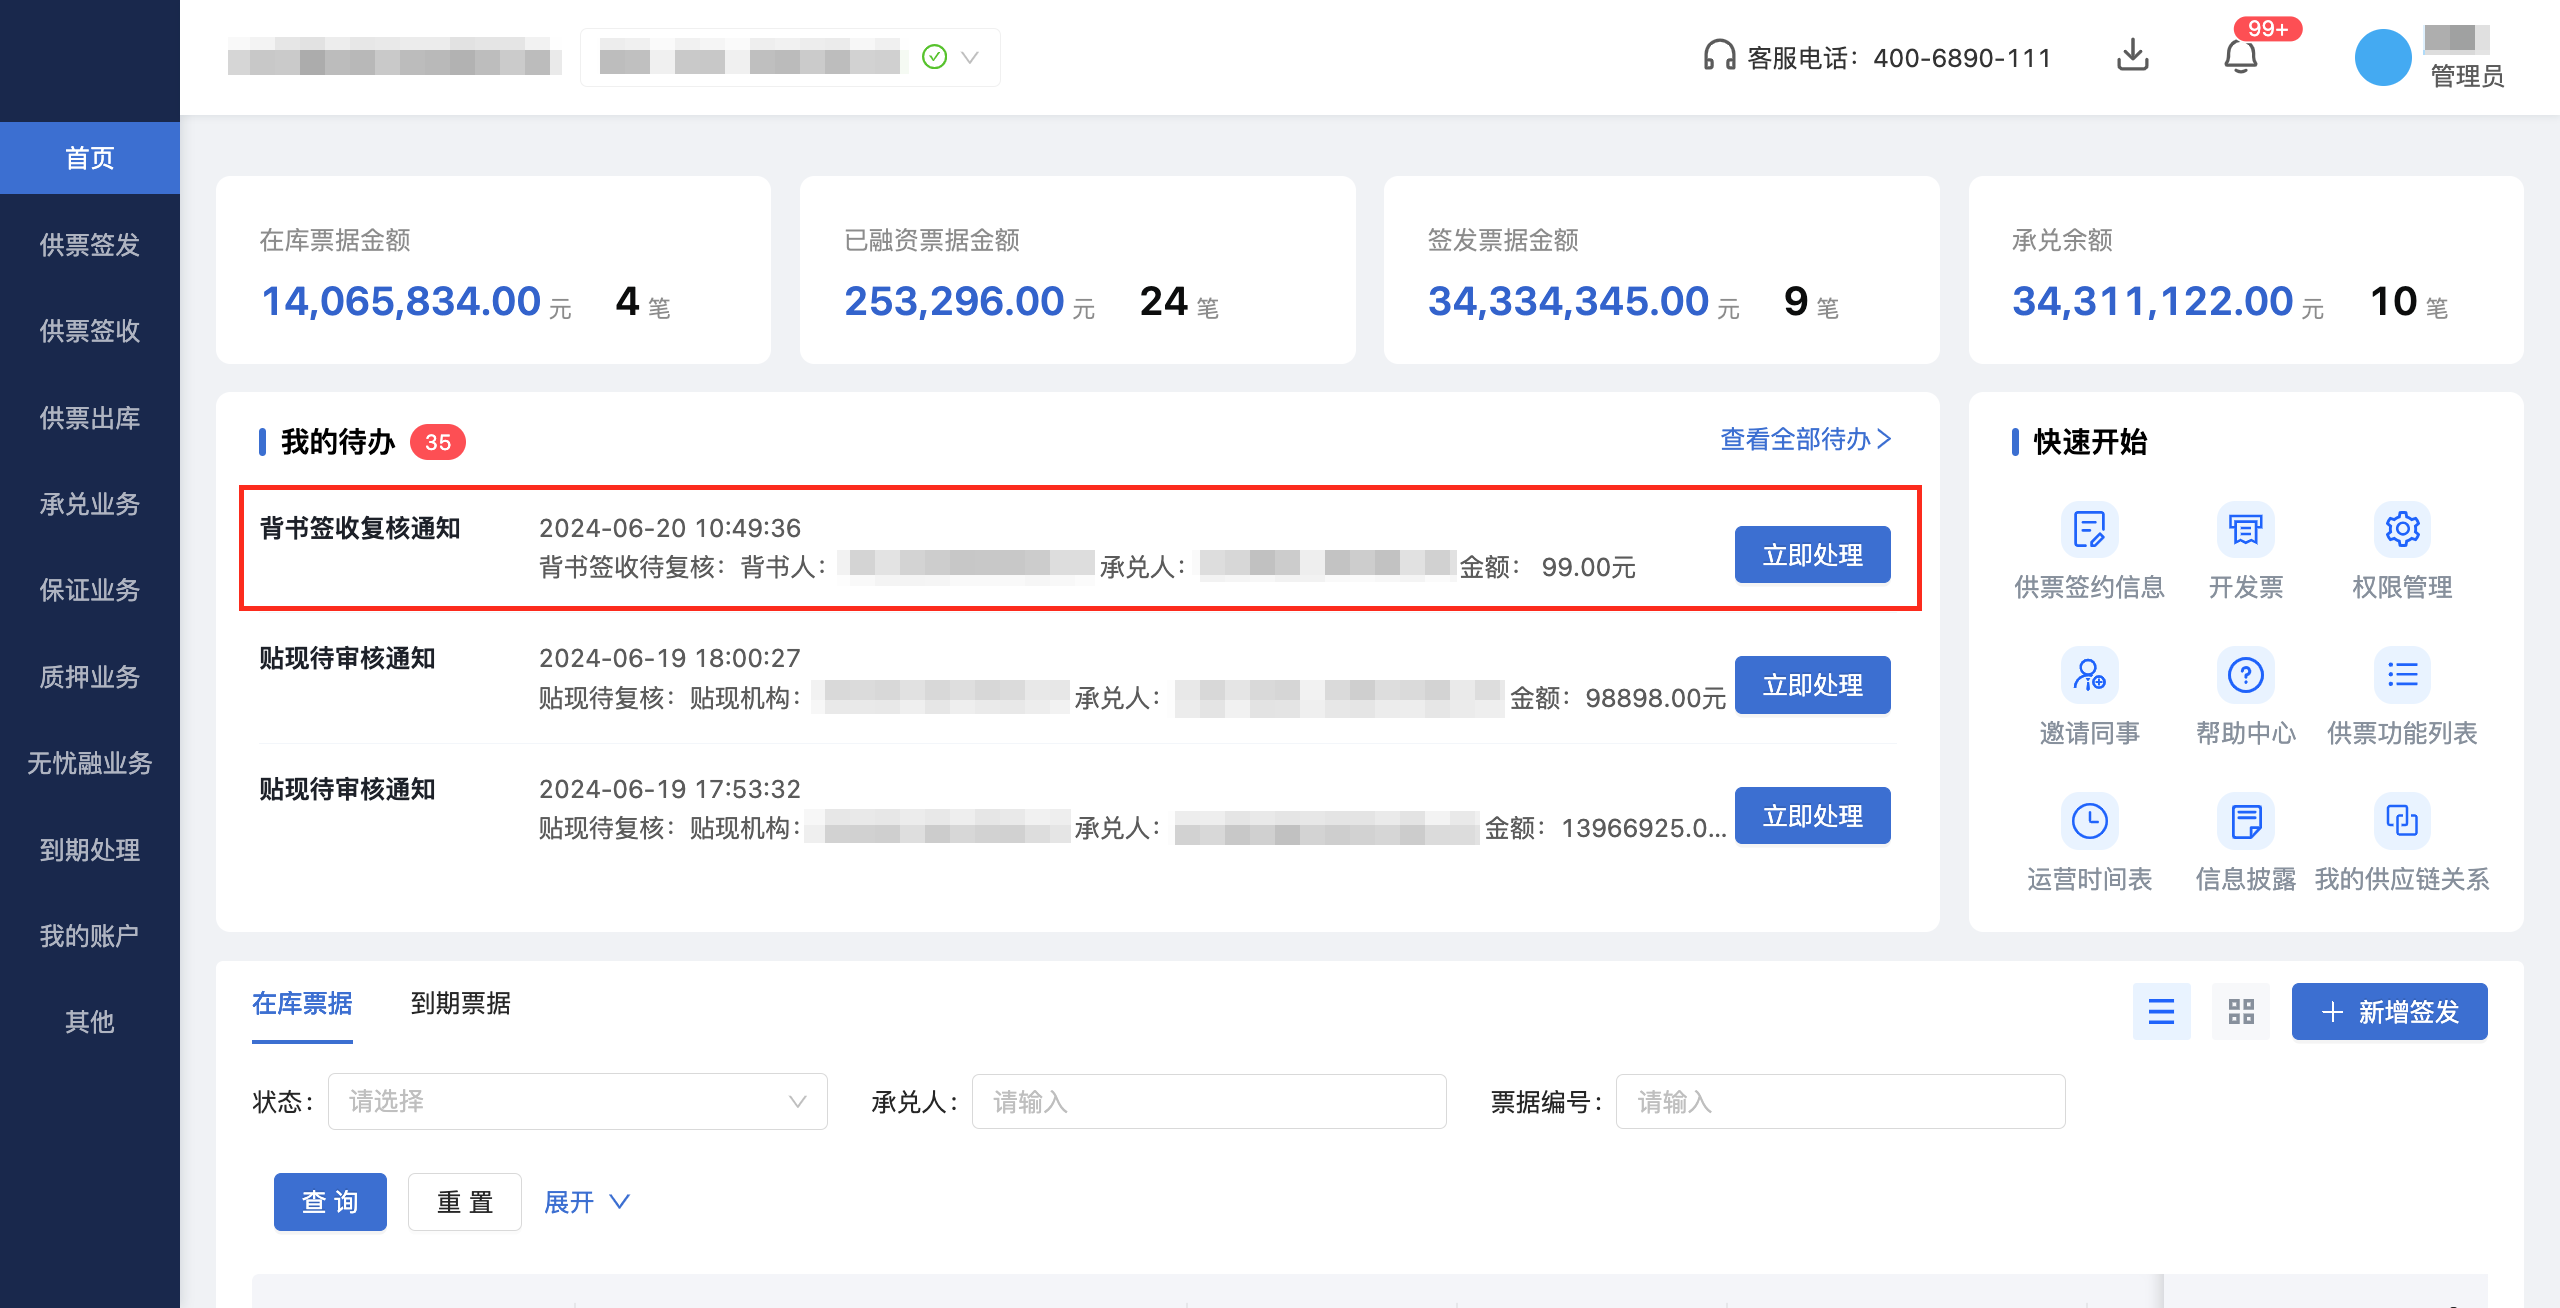Click the download icon in the top bar
This screenshot has height=1308, width=2560.
coord(2133,55)
